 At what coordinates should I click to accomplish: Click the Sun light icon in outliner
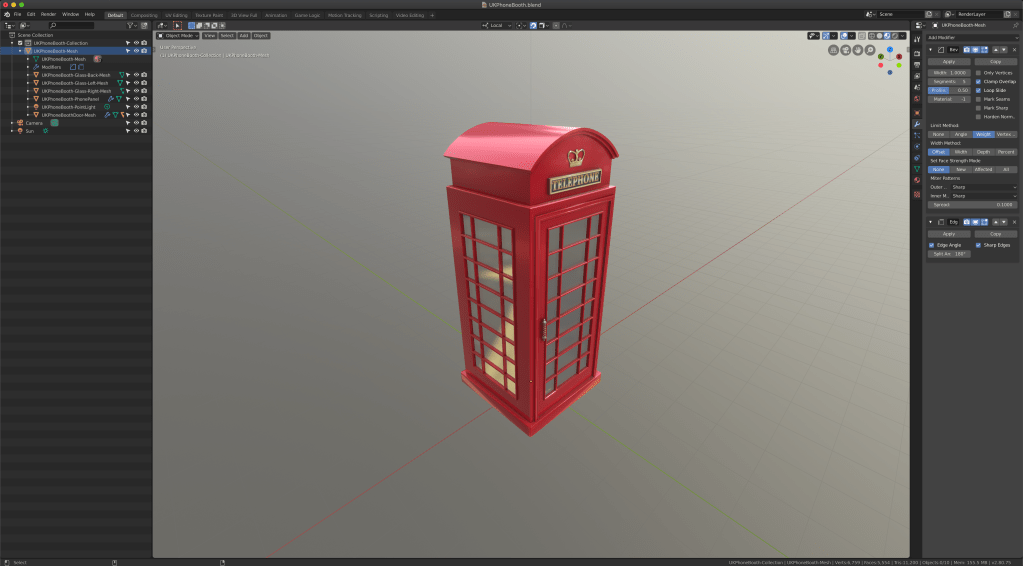pyautogui.click(x=20, y=131)
